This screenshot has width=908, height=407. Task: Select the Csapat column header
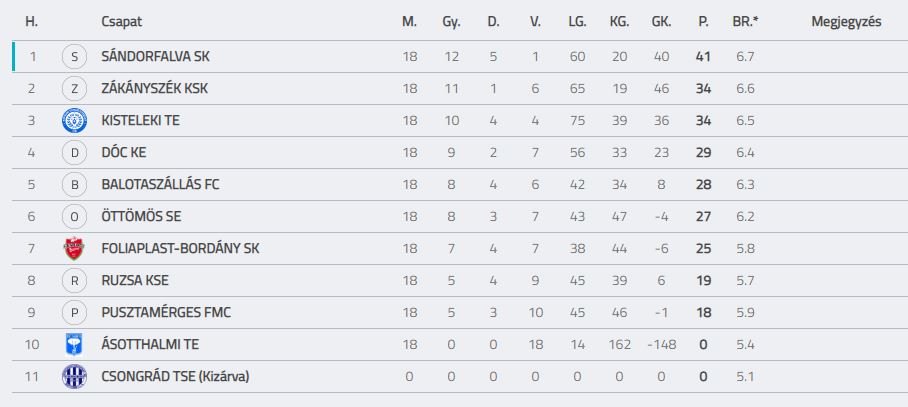coord(122,22)
